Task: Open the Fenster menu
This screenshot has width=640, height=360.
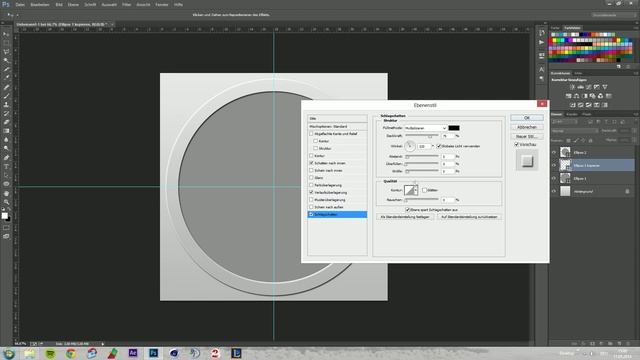Action: 162,4
